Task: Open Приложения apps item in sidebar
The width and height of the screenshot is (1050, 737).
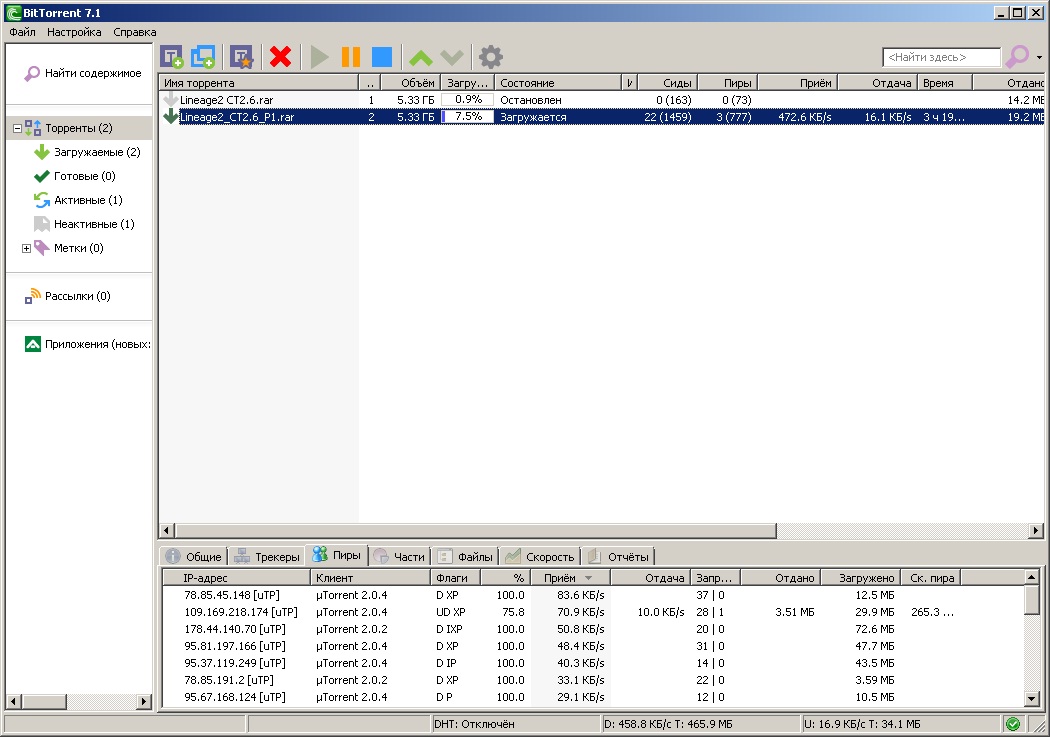Action: (x=87, y=344)
